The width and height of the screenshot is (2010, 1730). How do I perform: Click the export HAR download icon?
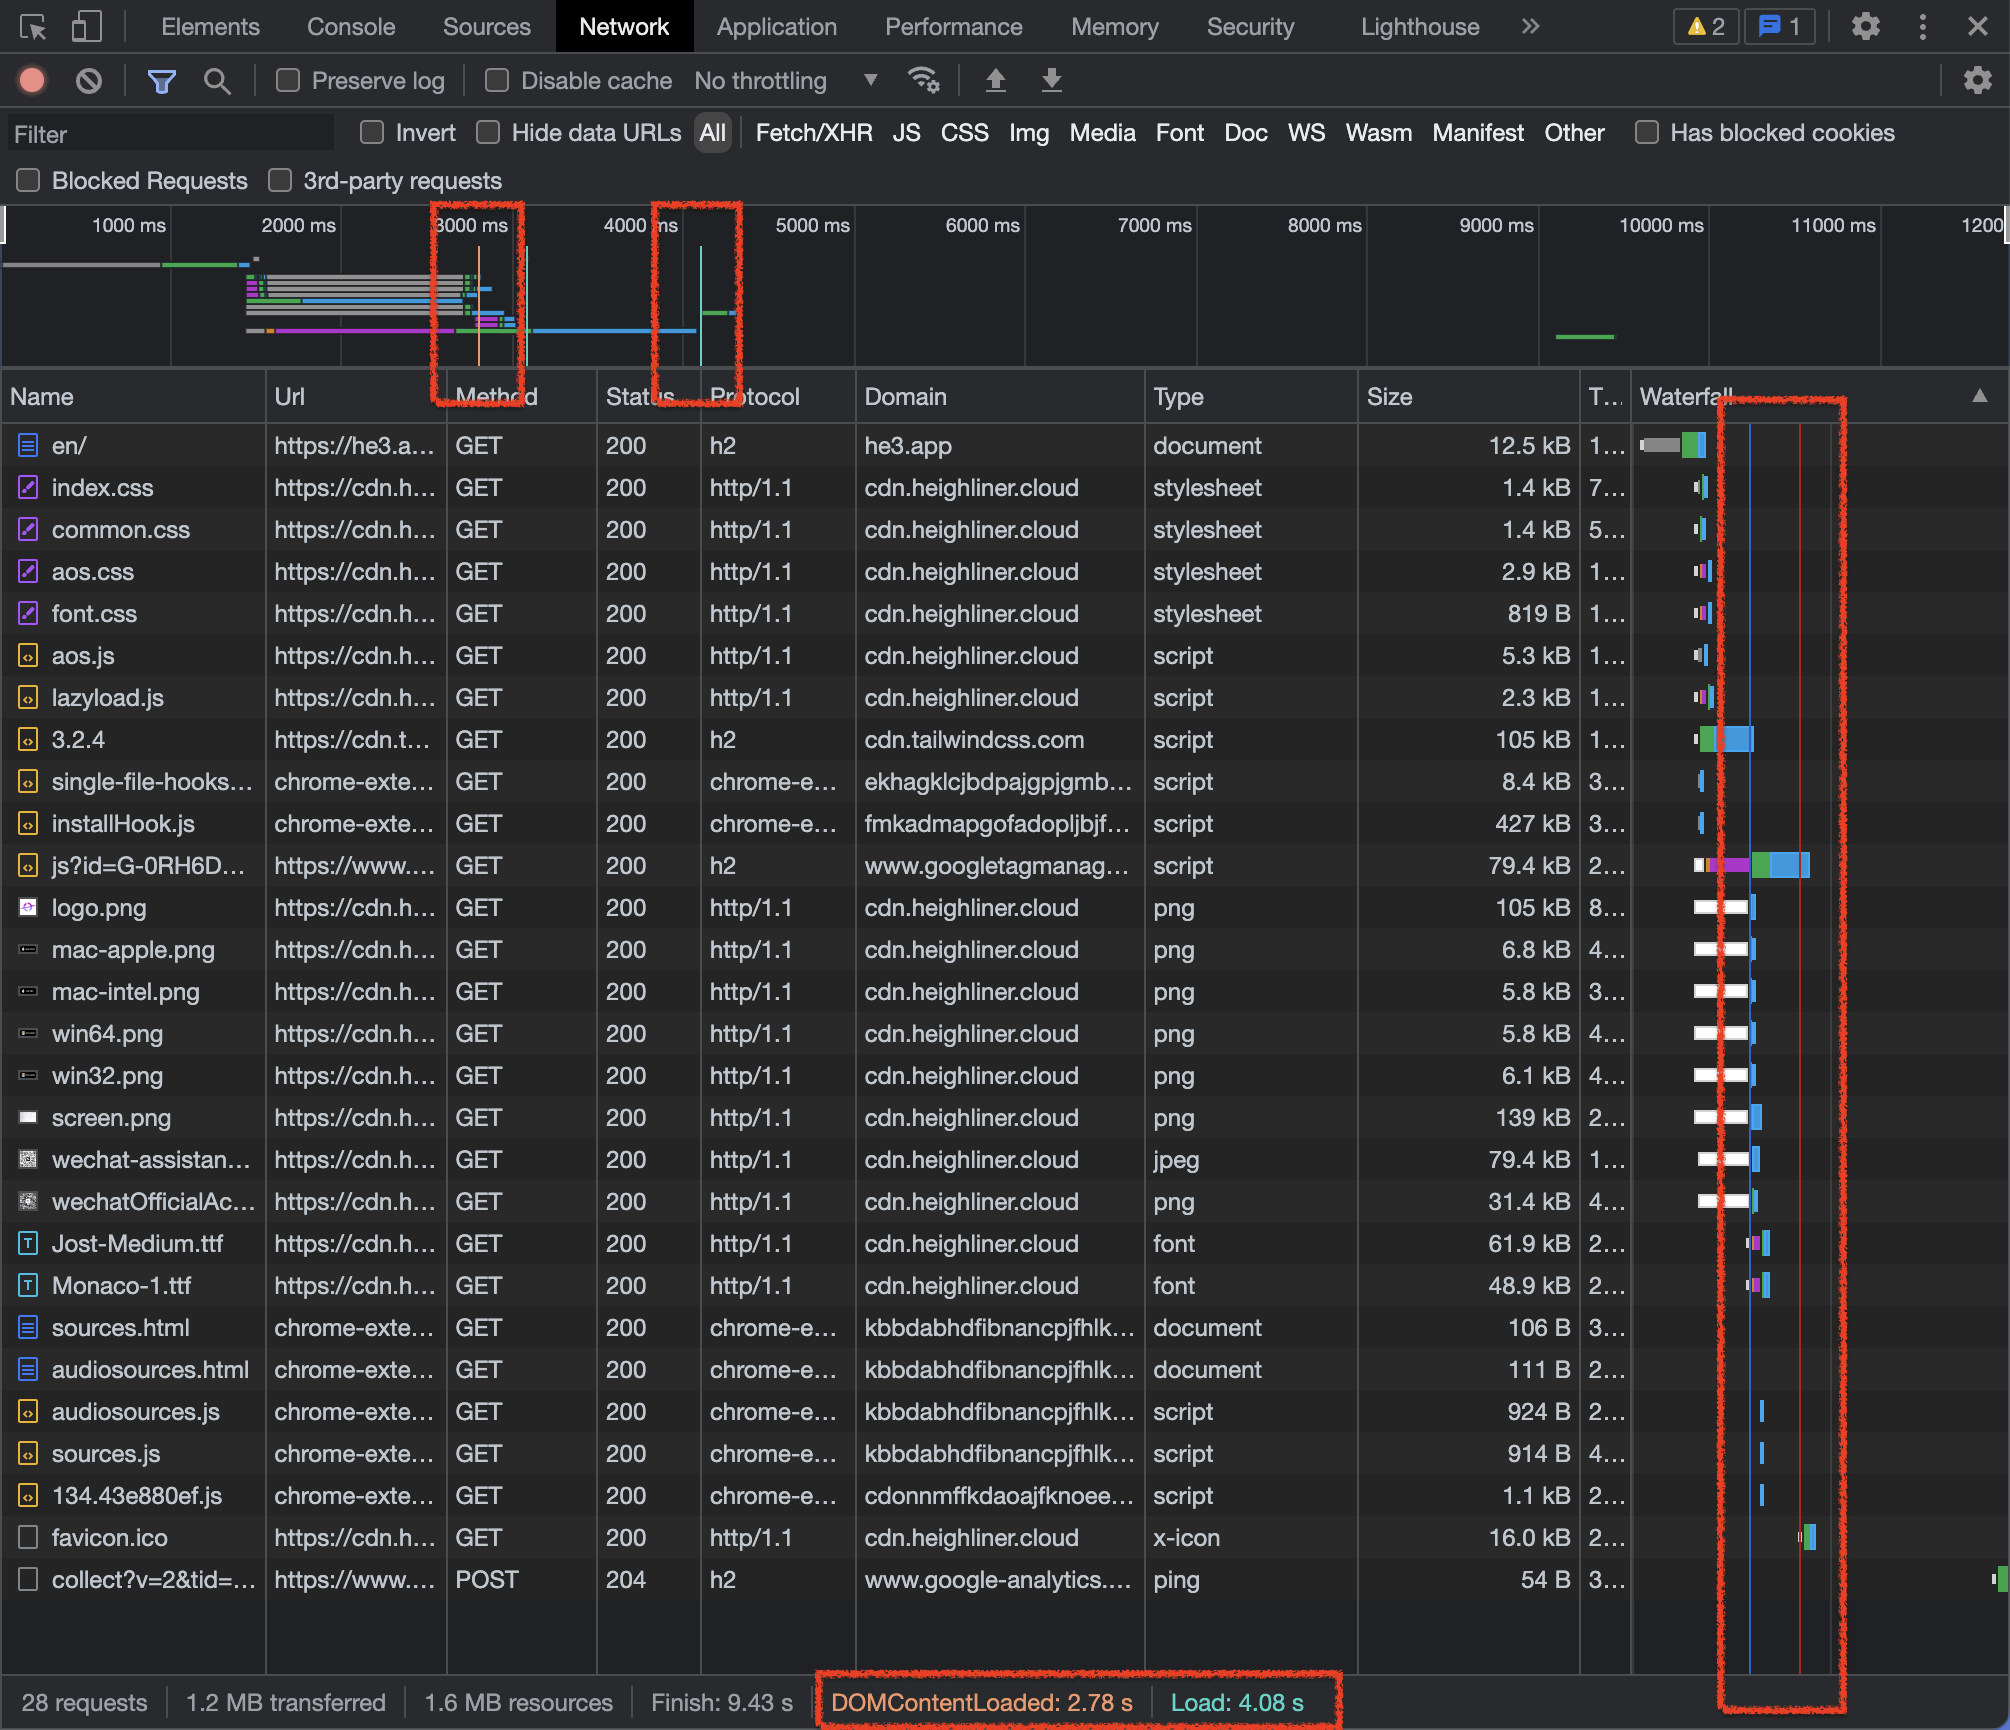tap(1051, 80)
